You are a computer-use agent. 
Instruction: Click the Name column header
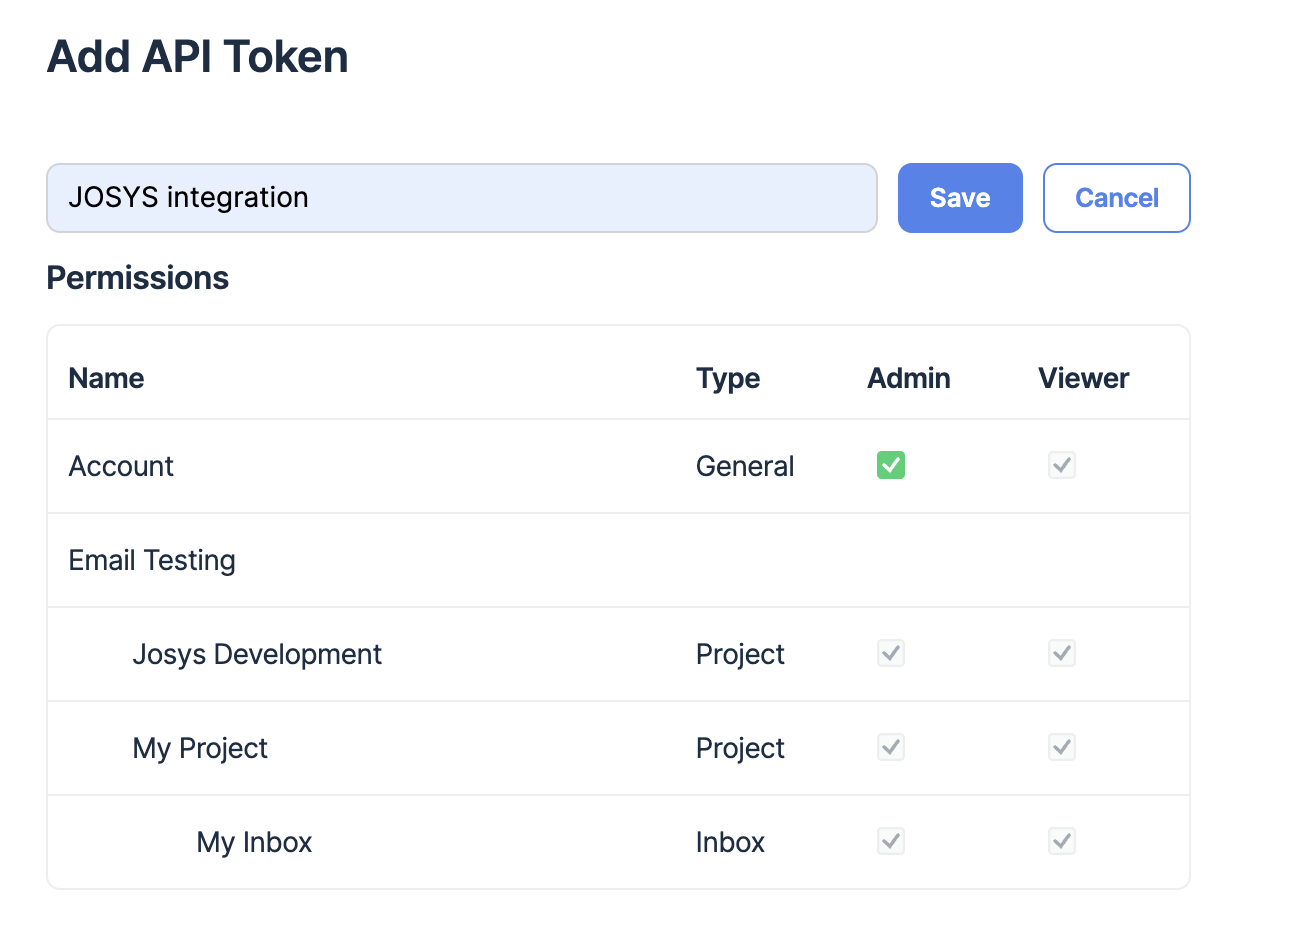[x=106, y=378]
